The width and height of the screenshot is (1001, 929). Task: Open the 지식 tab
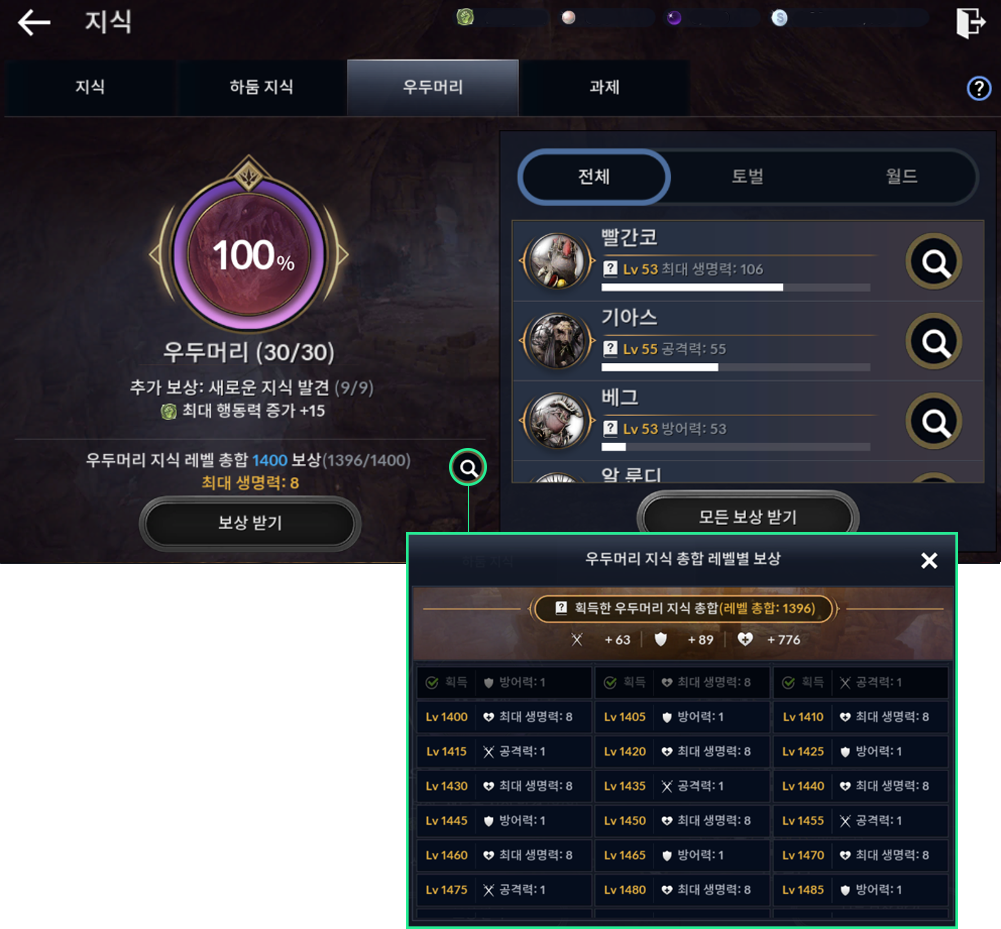point(90,87)
